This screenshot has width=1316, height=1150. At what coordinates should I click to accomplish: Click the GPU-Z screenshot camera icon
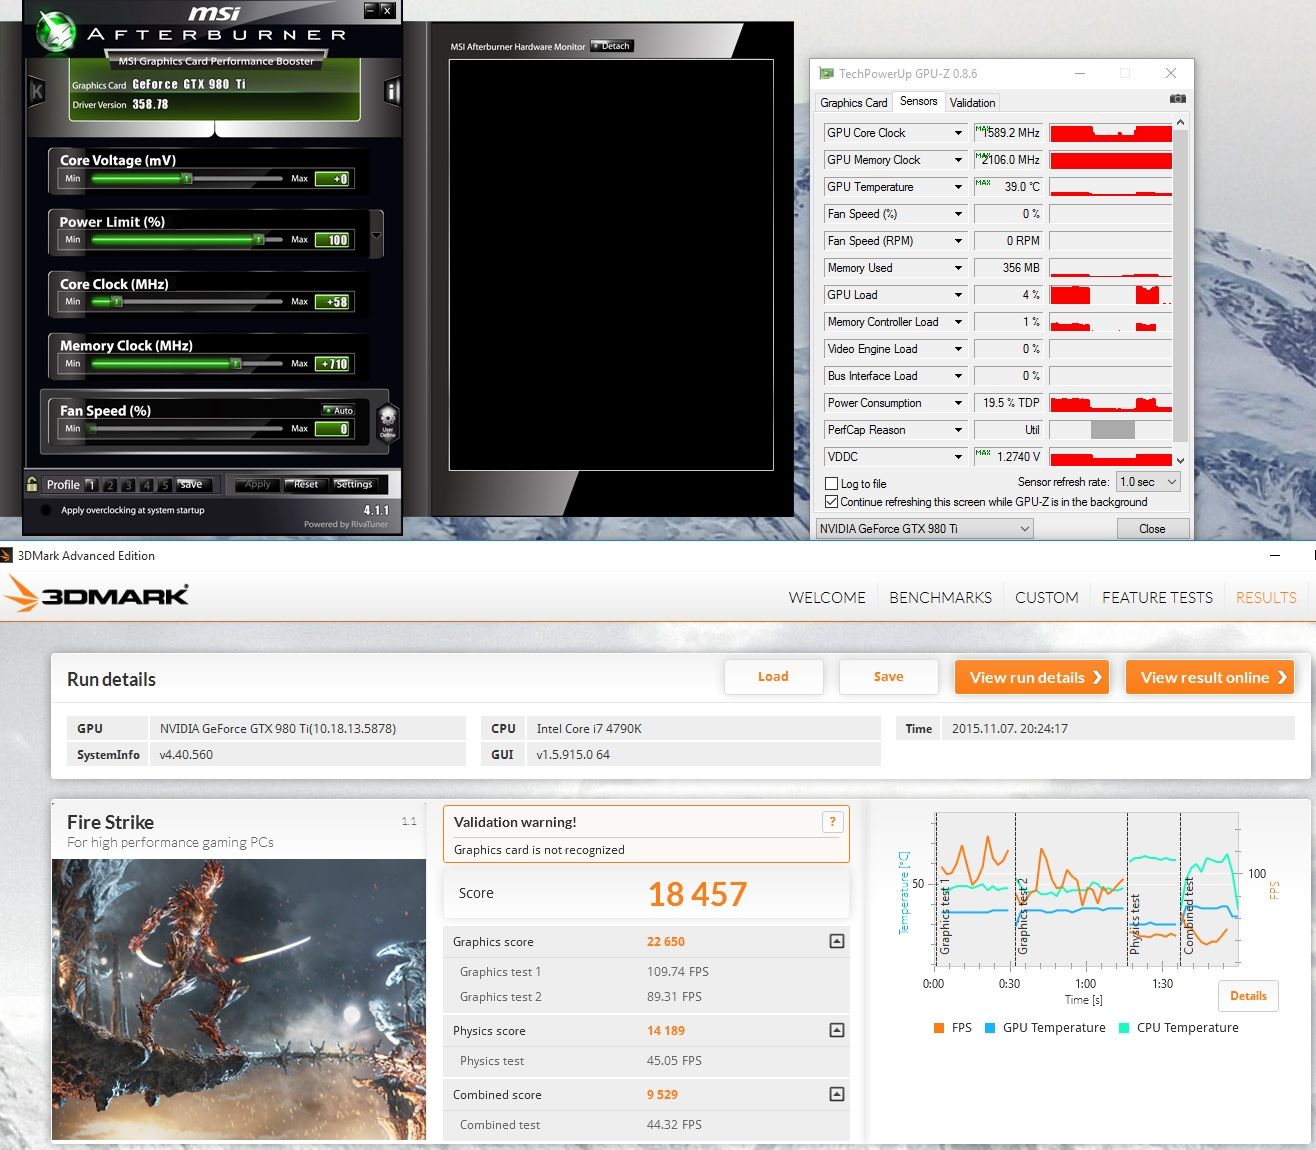(x=1177, y=99)
